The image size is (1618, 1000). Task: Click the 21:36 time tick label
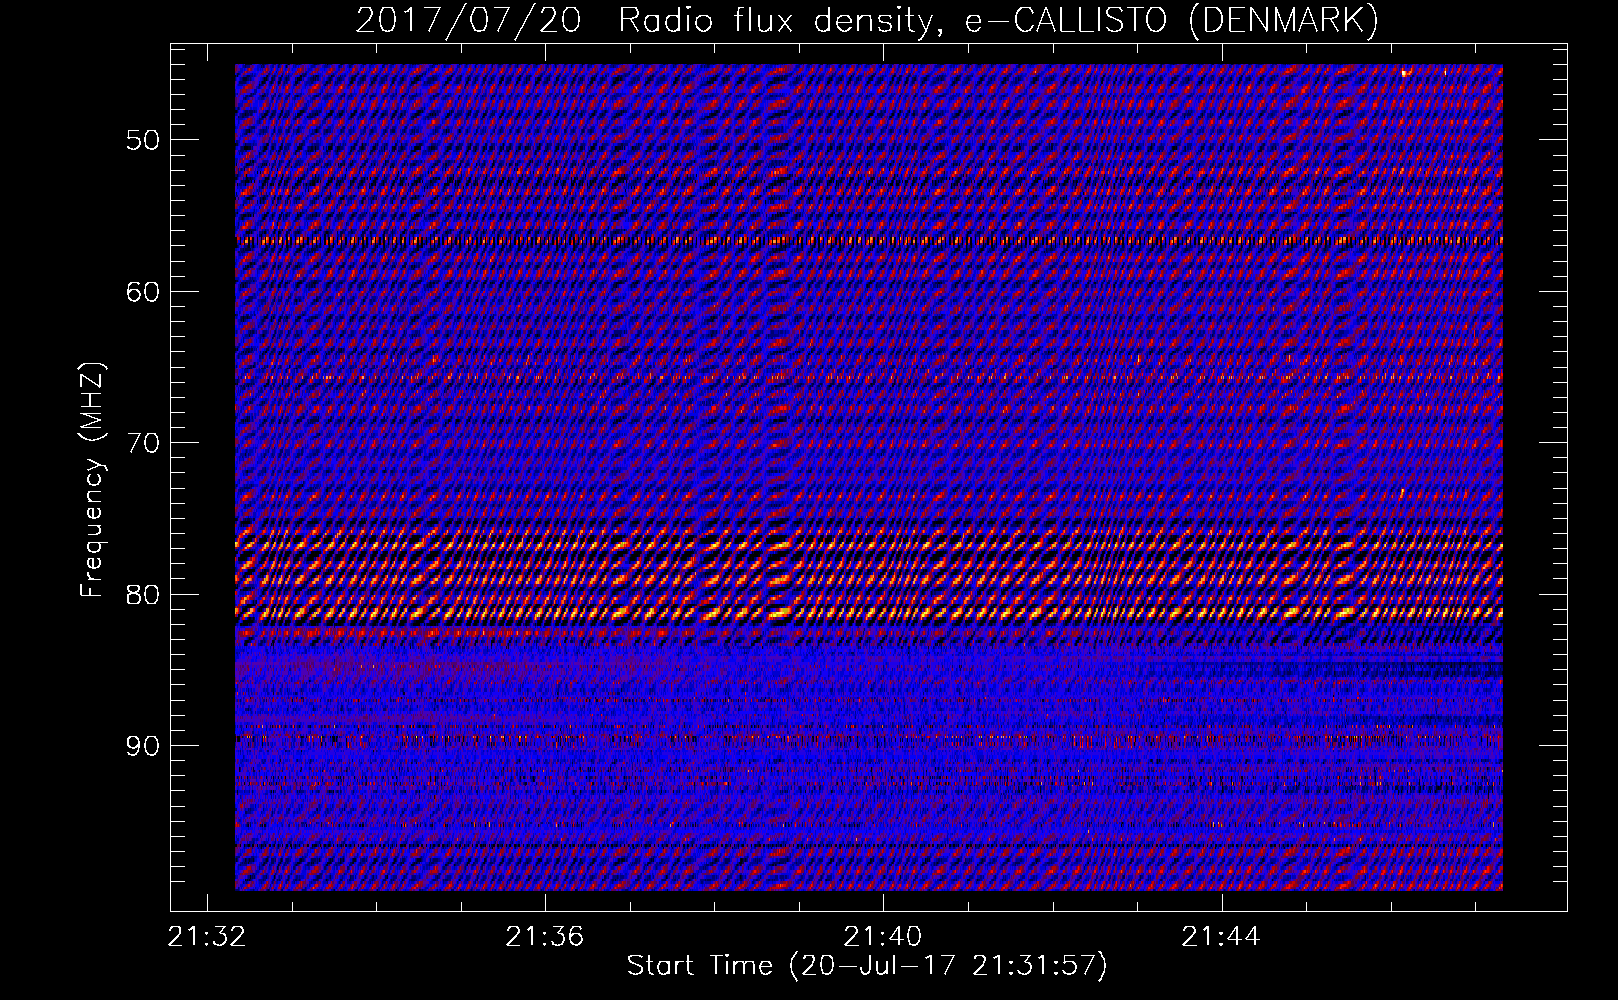point(545,937)
